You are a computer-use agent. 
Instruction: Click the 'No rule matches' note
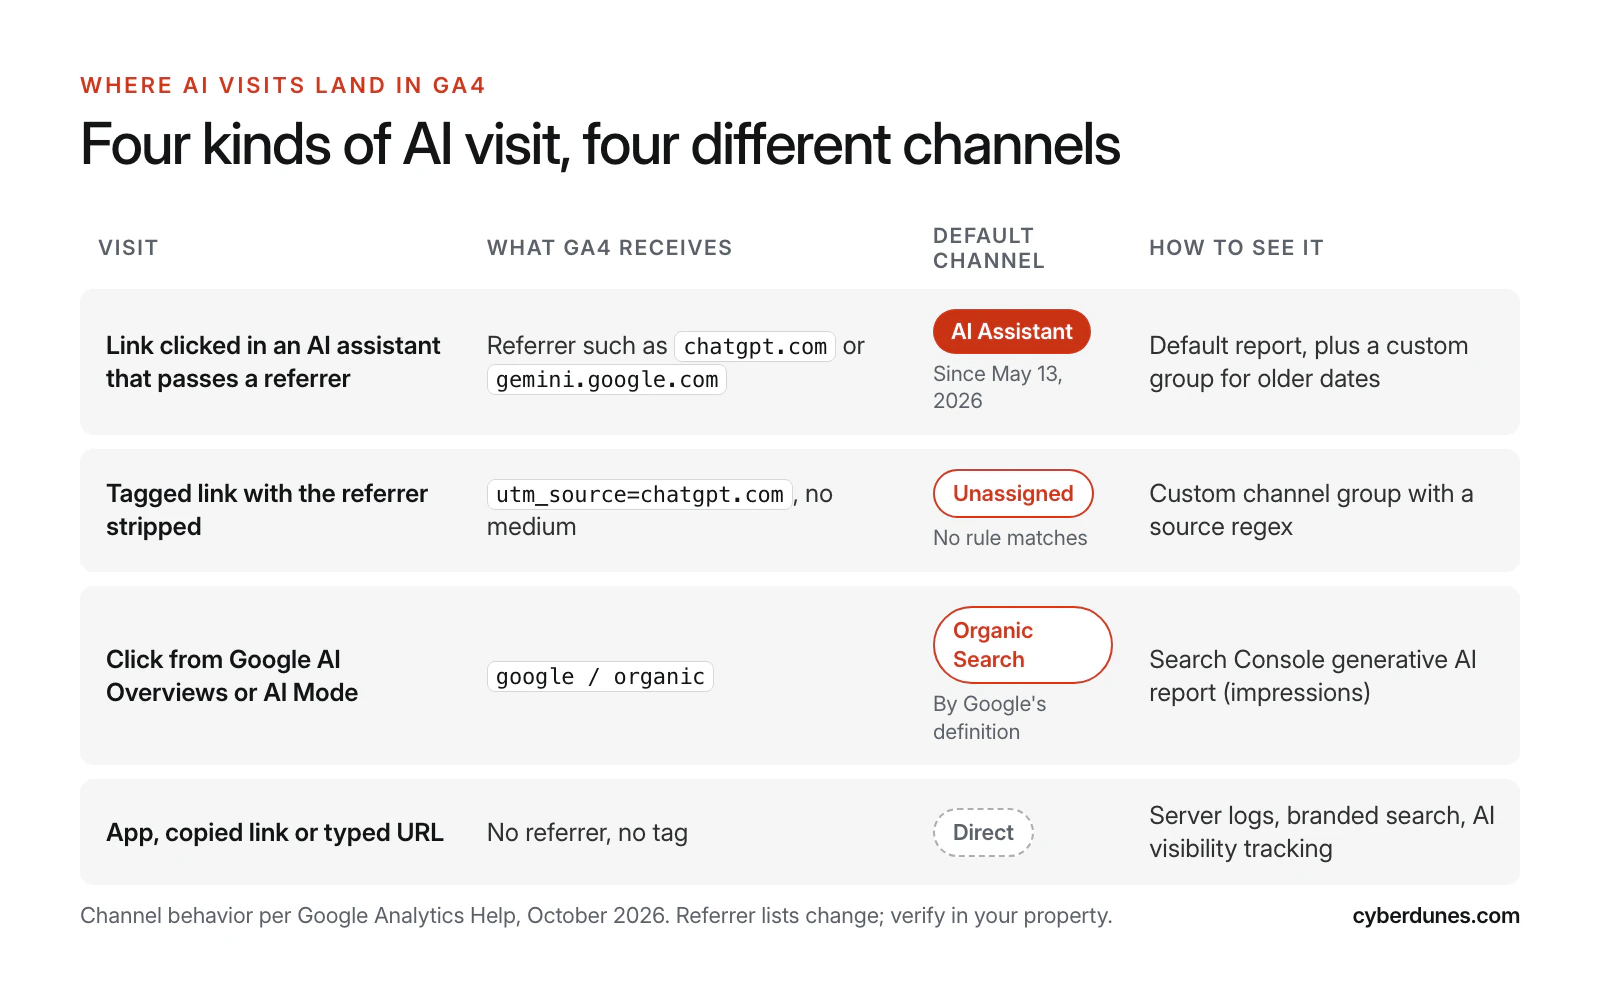[x=1010, y=538]
